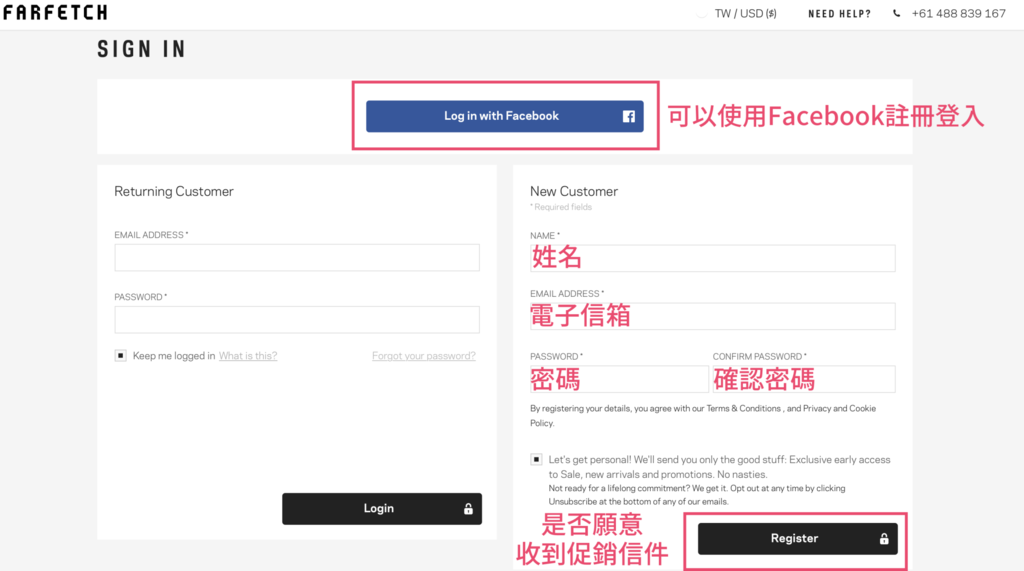Click the * Required fields note
Viewport: 1024px width, 571px height.
(561, 207)
